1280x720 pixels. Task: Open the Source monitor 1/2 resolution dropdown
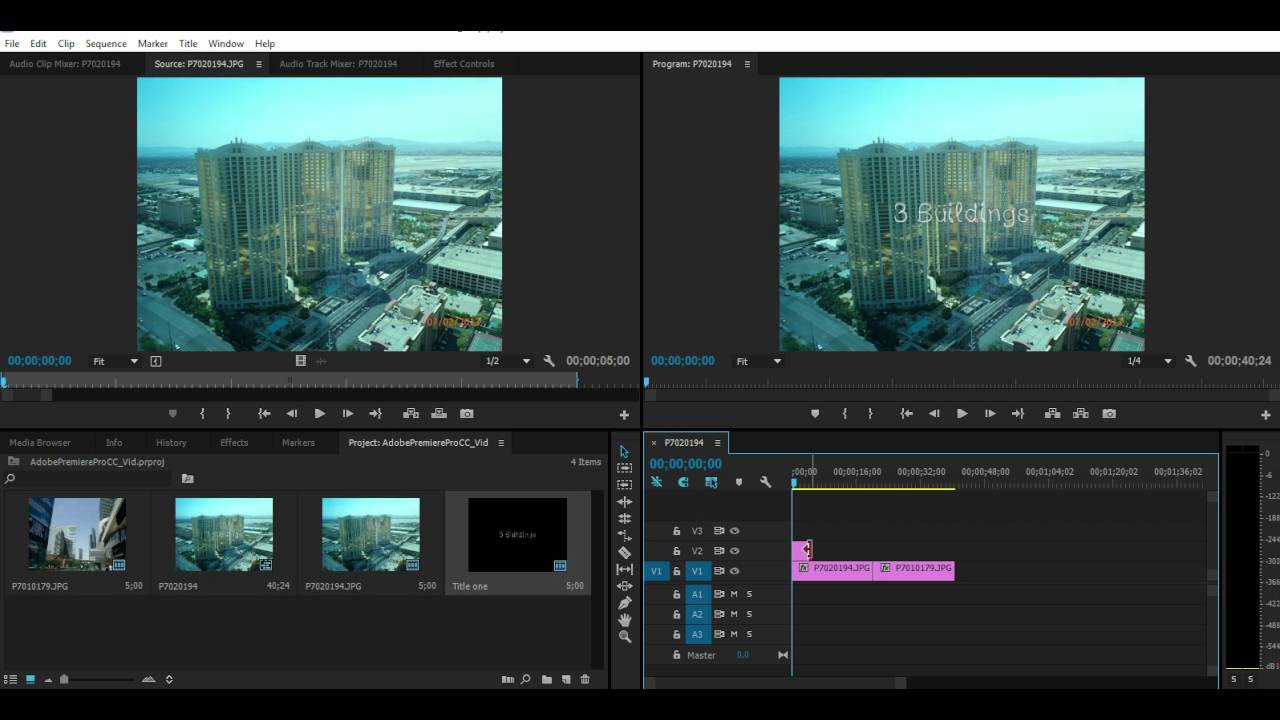tap(508, 361)
